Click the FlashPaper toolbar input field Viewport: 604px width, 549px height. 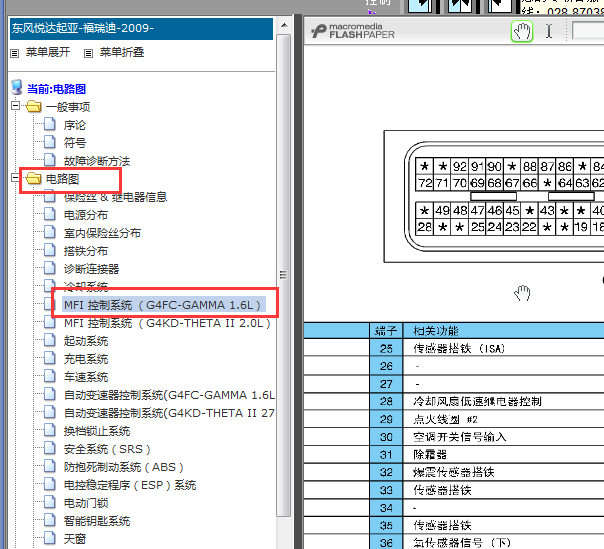point(588,31)
